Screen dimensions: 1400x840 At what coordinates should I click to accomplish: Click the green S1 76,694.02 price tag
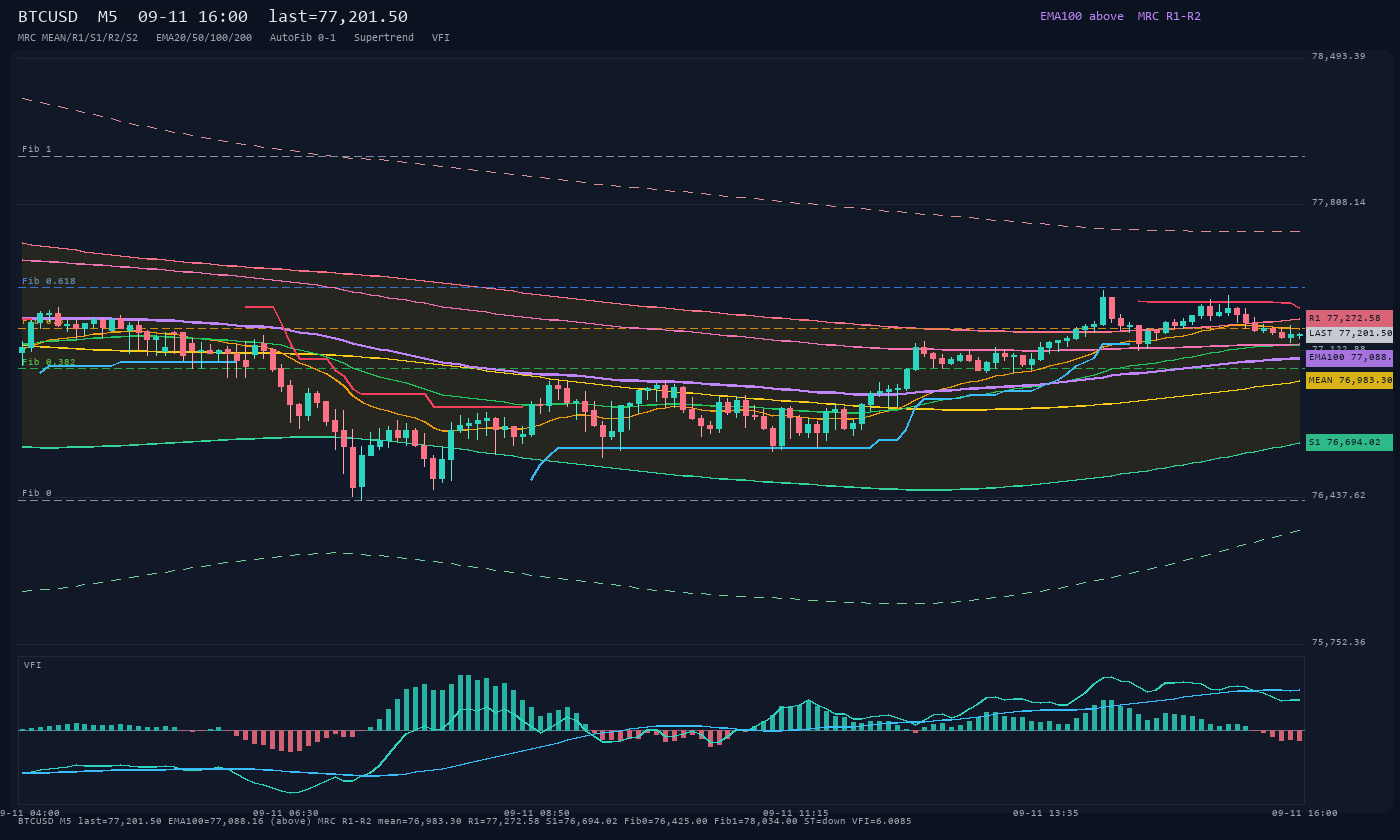(x=1349, y=442)
